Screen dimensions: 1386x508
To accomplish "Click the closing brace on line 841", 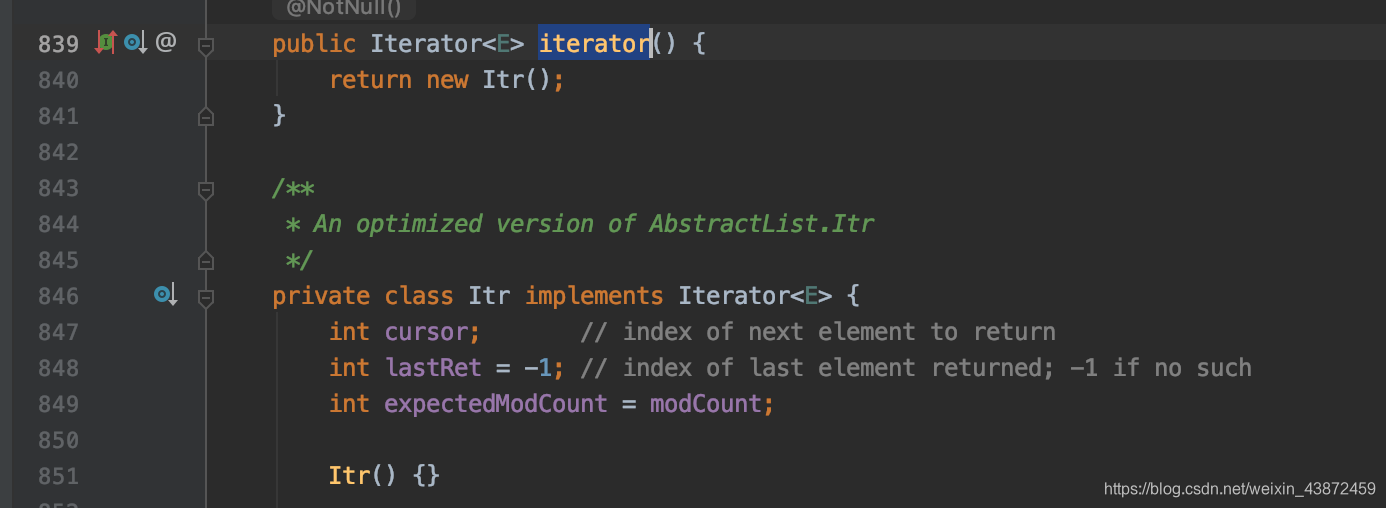I will point(279,116).
